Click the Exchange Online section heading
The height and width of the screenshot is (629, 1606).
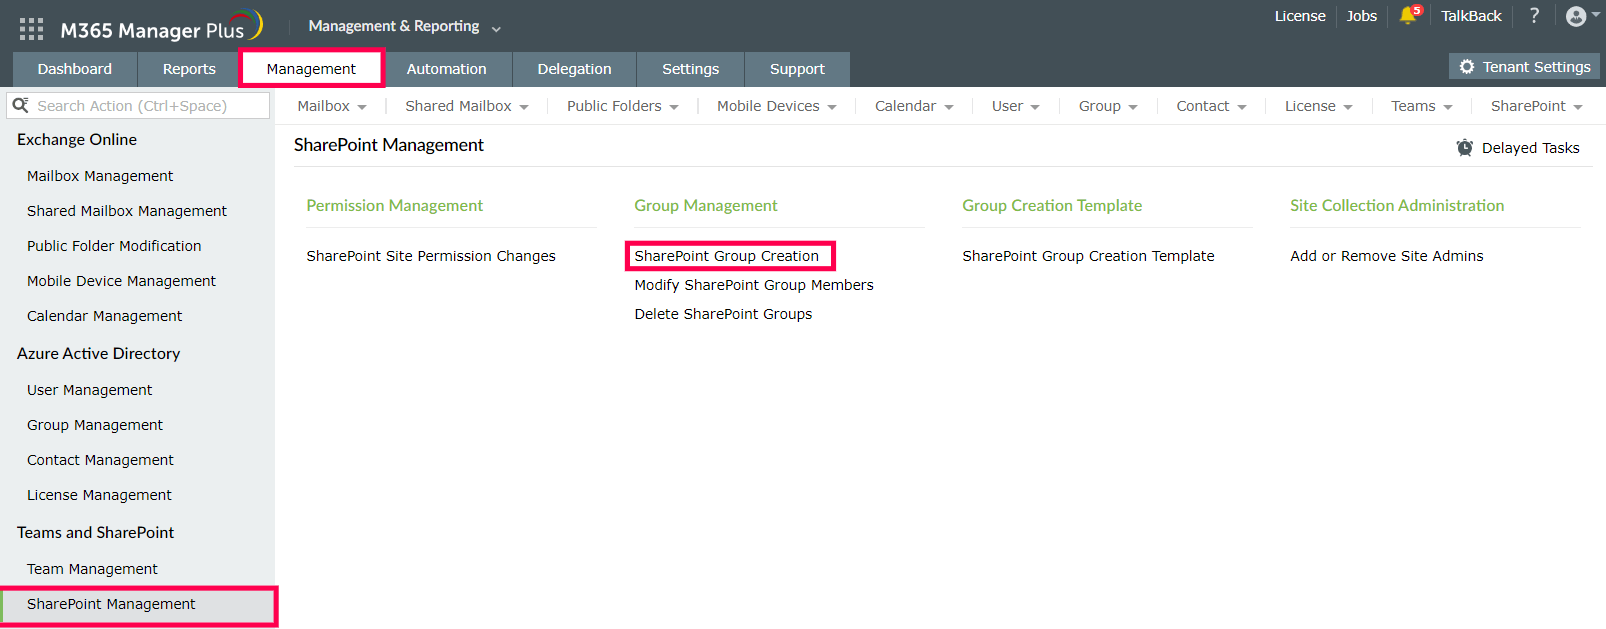tap(77, 140)
